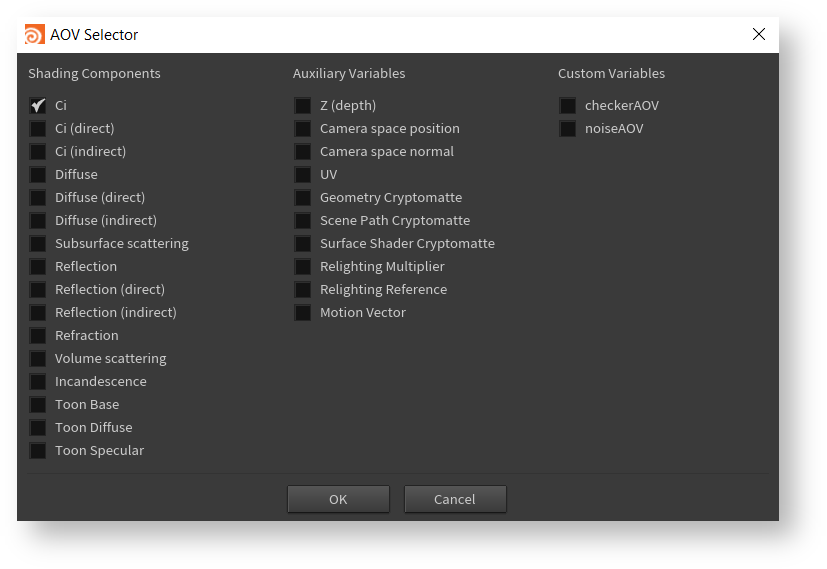Select Surface Shader Cryptomatte checkbox
827x569 pixels.
pyautogui.click(x=303, y=244)
